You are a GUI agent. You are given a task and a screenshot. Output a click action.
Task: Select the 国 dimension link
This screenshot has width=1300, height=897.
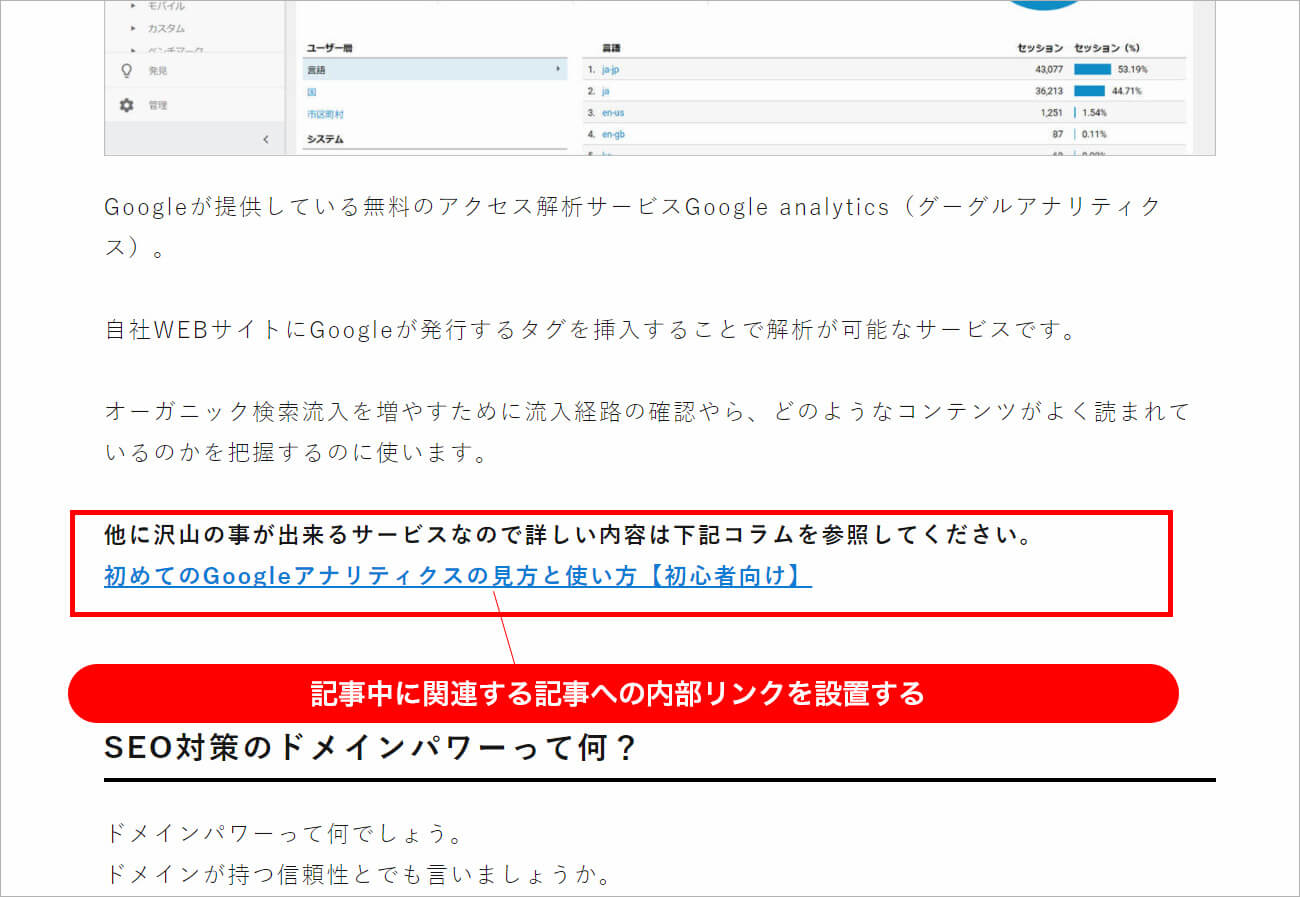point(312,92)
